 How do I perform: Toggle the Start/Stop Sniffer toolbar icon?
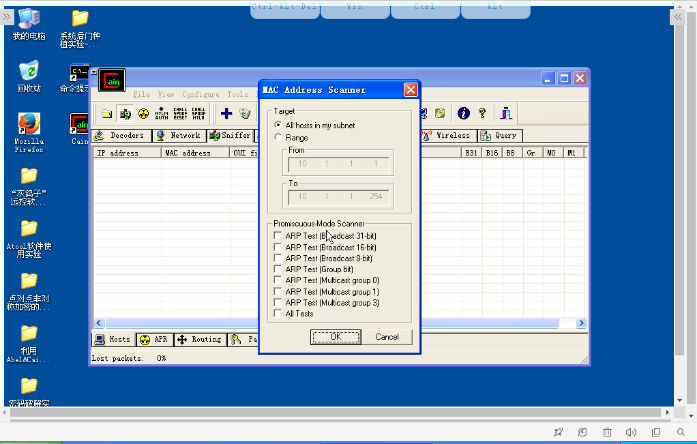(x=125, y=114)
